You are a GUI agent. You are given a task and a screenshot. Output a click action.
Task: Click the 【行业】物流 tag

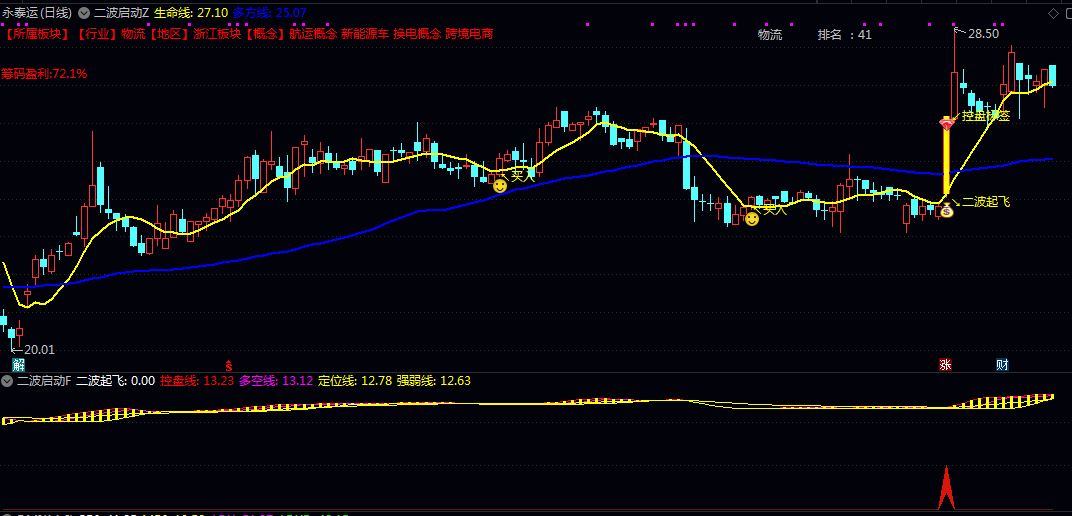pos(109,33)
